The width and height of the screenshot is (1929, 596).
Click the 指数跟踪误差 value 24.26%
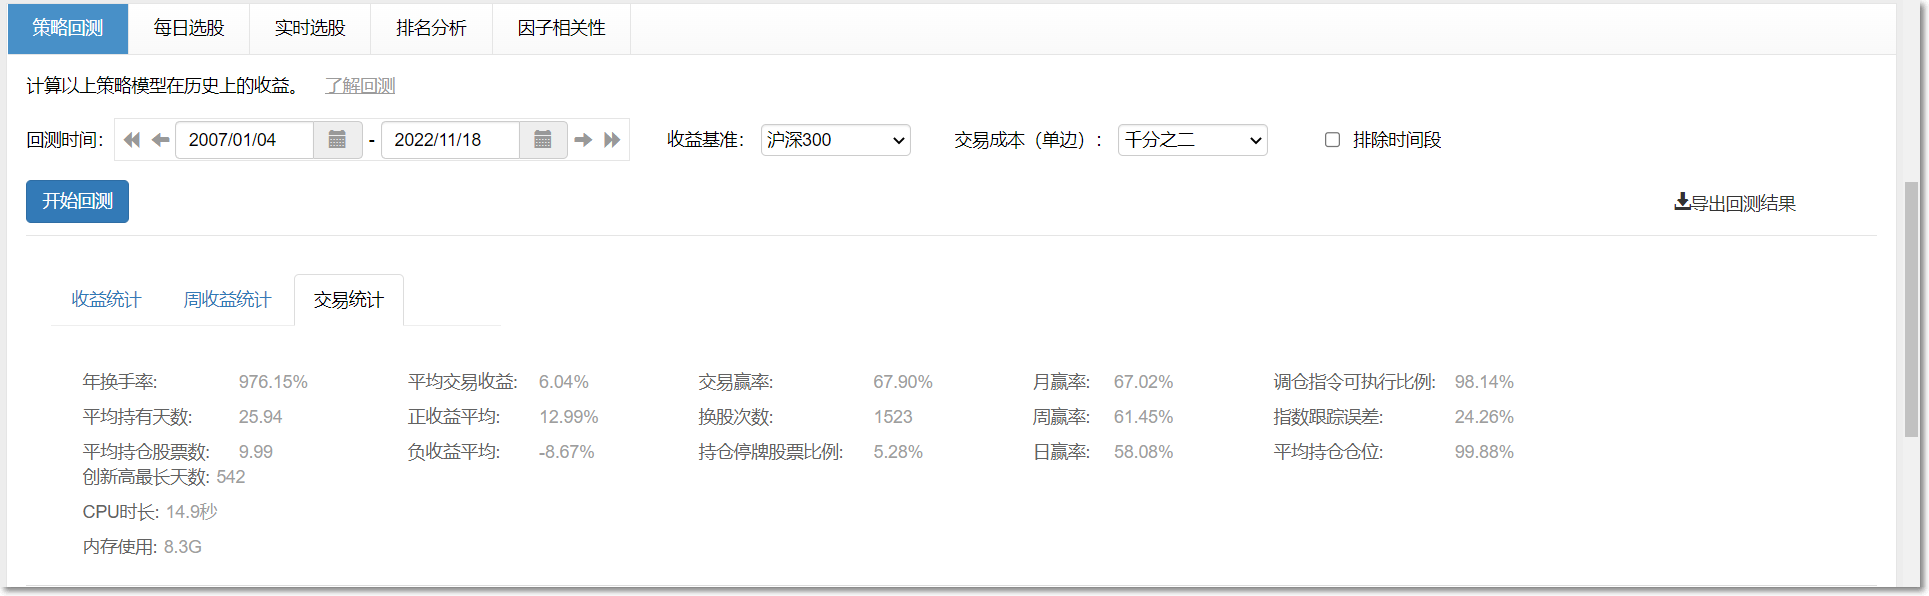tap(1484, 417)
